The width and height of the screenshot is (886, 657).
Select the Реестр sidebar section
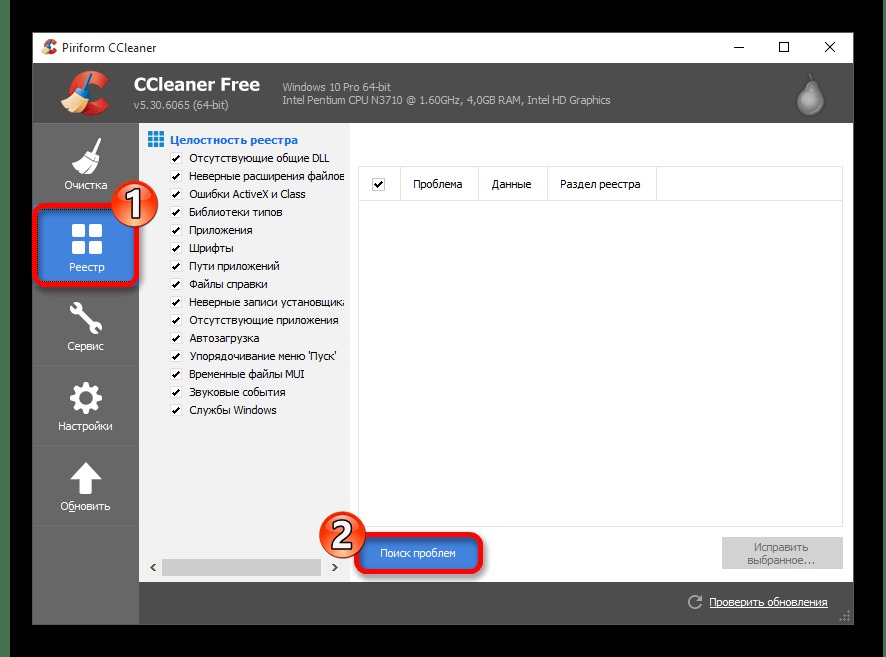click(x=85, y=246)
